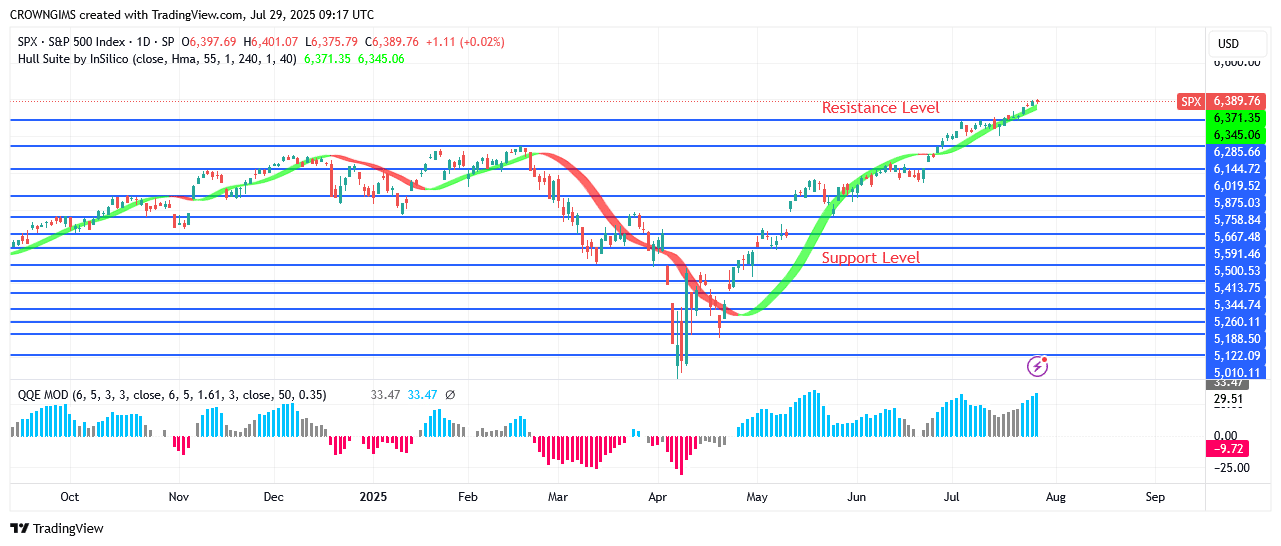Select the 5,188.50 price level label

coord(1237,339)
